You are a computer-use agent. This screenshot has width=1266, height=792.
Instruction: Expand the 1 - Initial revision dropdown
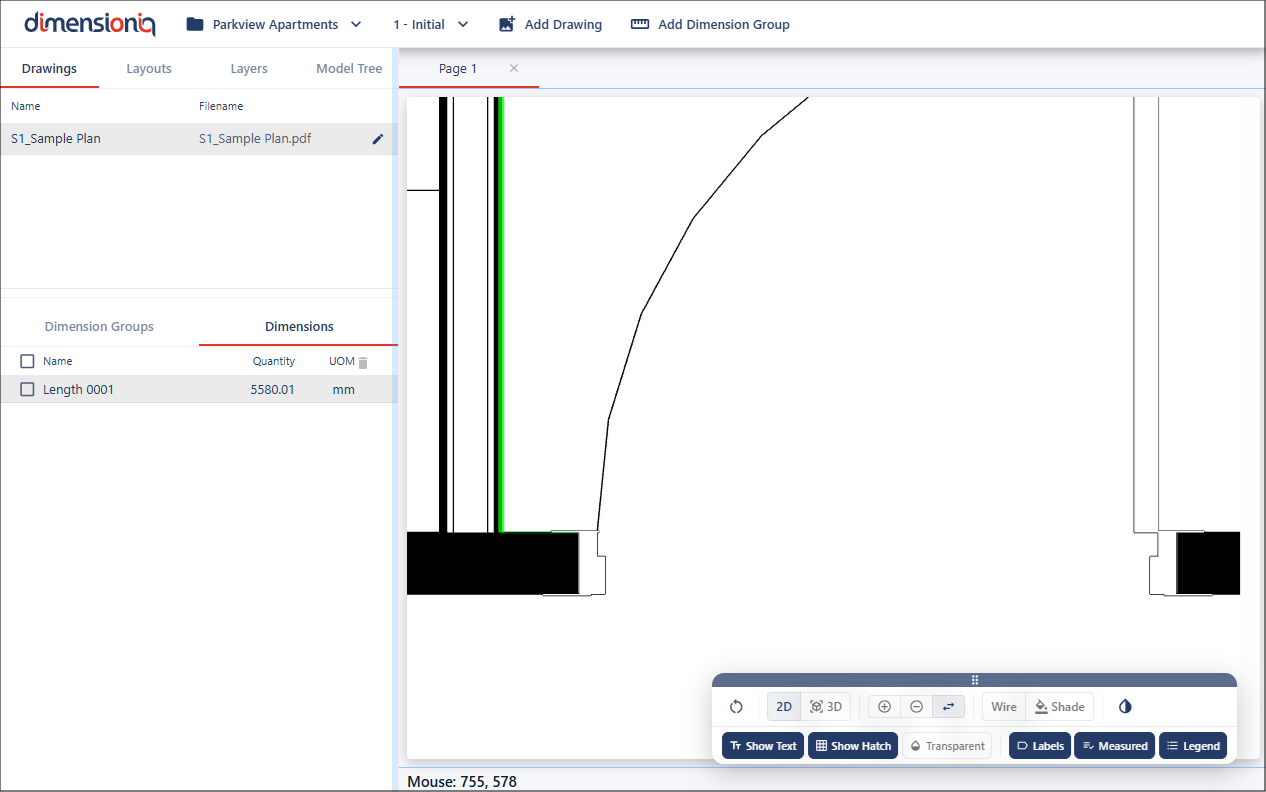(x=431, y=24)
